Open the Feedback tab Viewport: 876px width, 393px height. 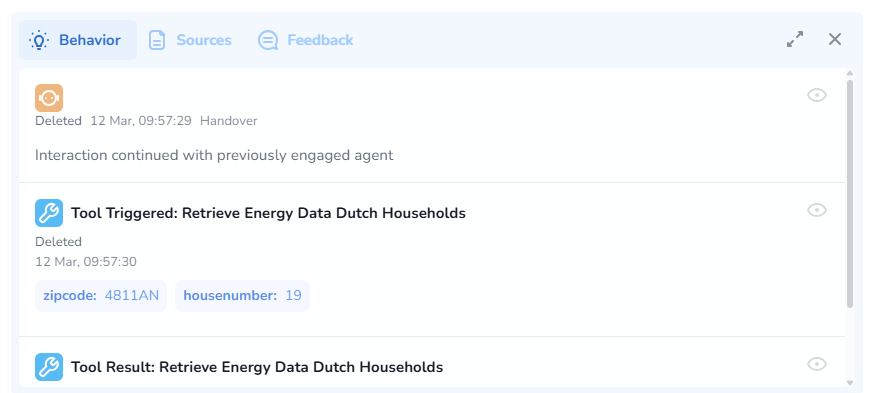coord(306,40)
